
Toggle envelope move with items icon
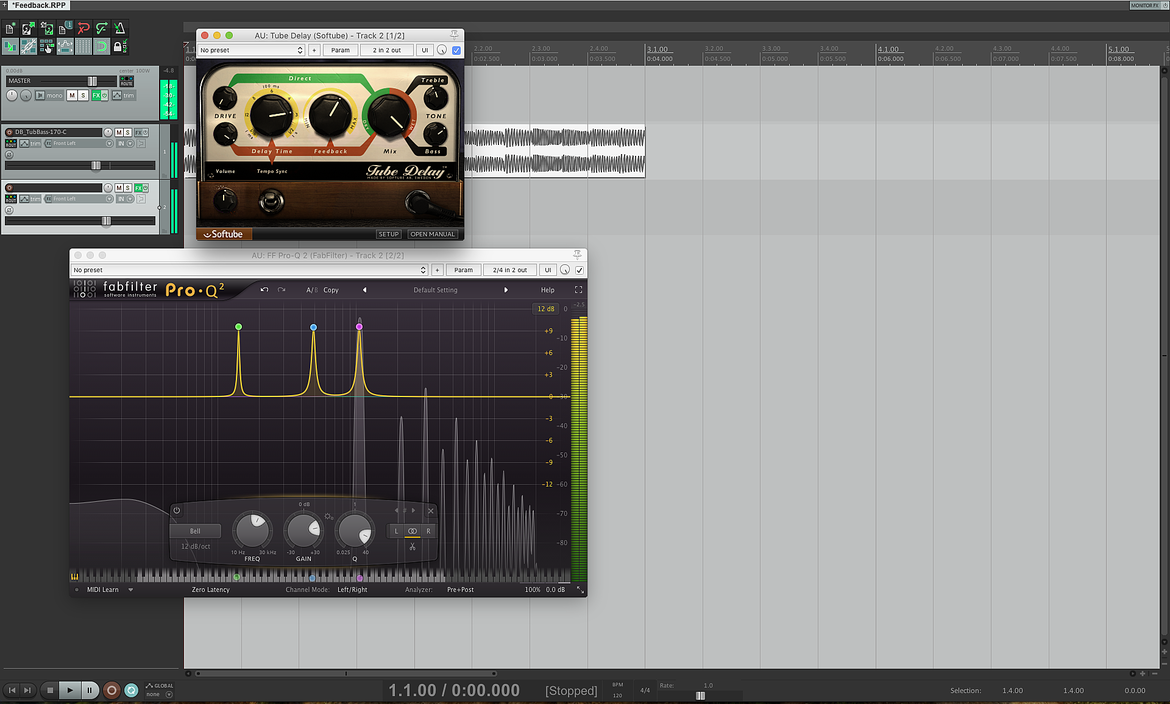(65, 46)
